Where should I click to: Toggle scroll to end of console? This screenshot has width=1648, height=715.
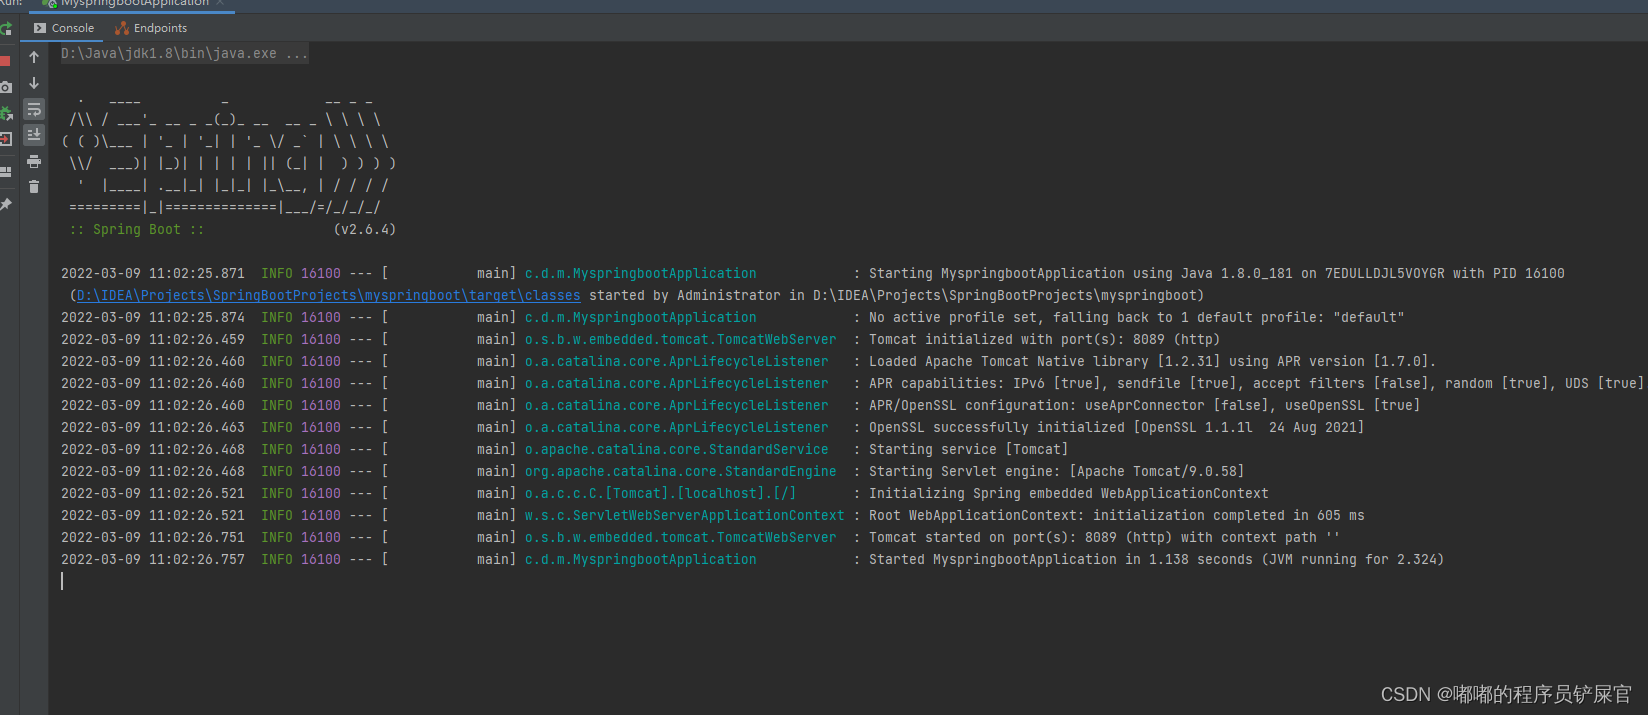pos(34,135)
